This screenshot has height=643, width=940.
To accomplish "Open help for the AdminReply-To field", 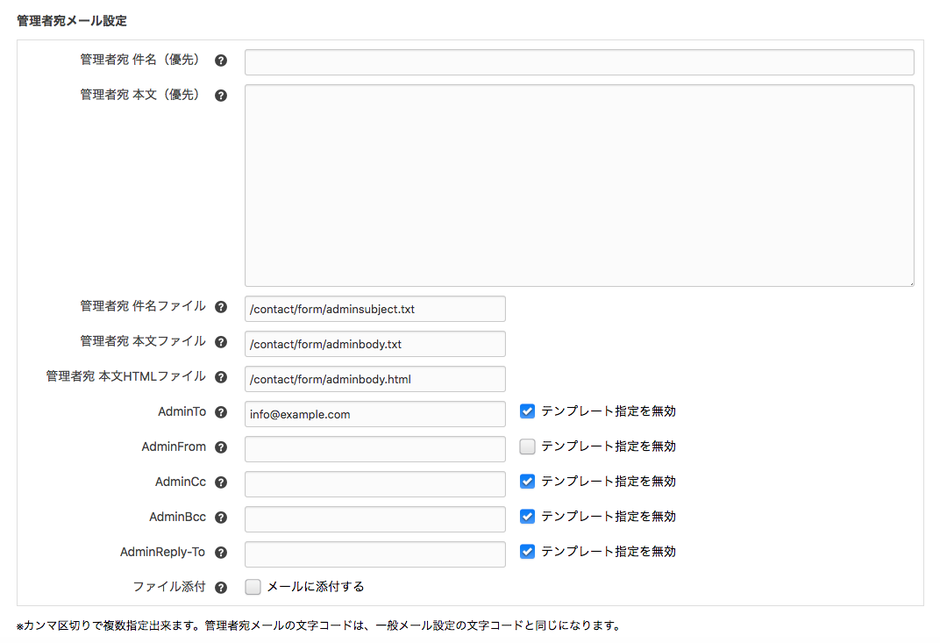I will pos(221,551).
